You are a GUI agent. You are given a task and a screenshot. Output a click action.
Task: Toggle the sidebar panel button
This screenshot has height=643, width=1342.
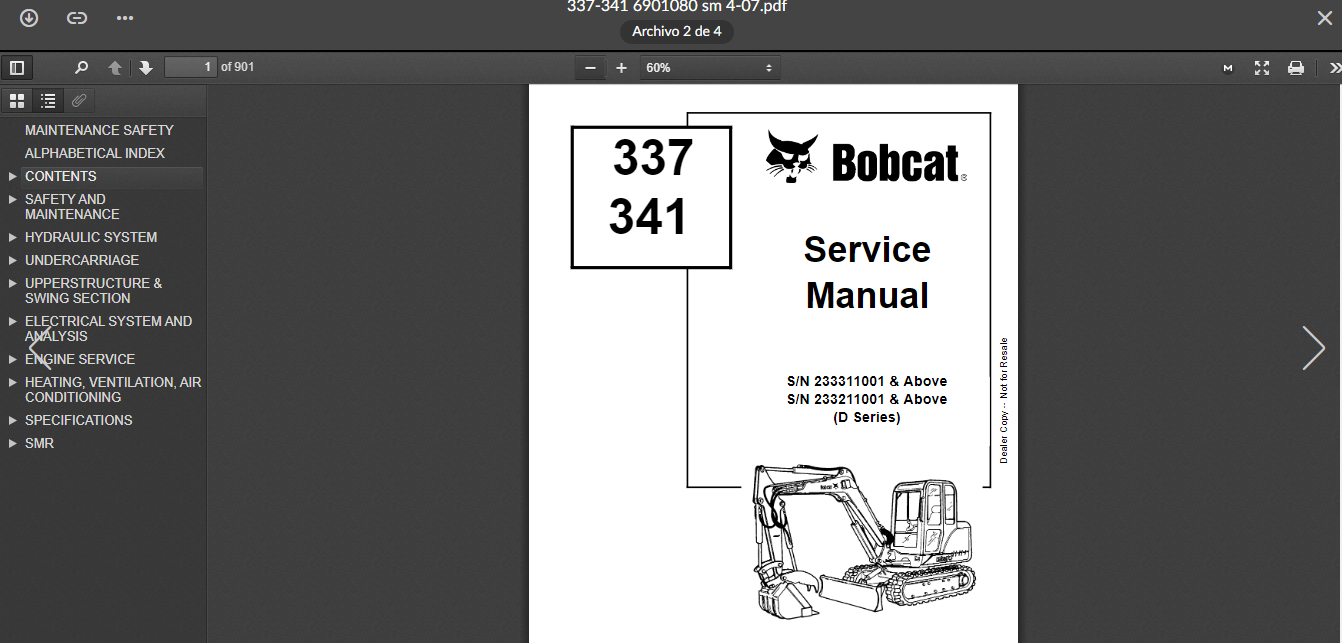17,68
